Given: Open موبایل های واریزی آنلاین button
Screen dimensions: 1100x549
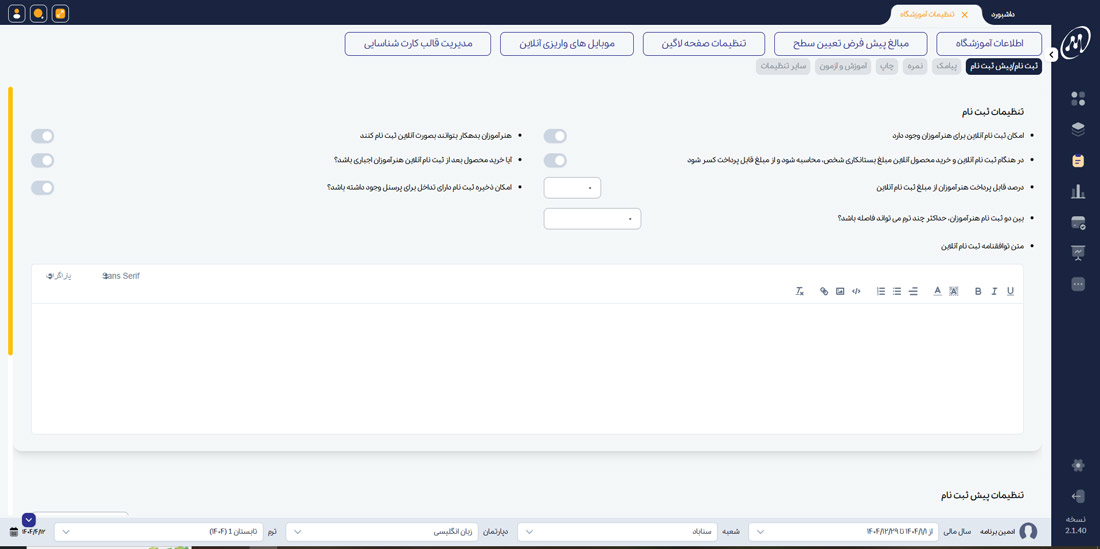Looking at the screenshot, I should pyautogui.click(x=567, y=43).
